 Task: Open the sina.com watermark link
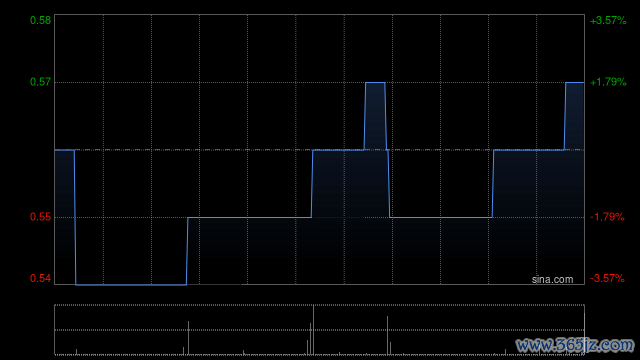[x=552, y=280]
